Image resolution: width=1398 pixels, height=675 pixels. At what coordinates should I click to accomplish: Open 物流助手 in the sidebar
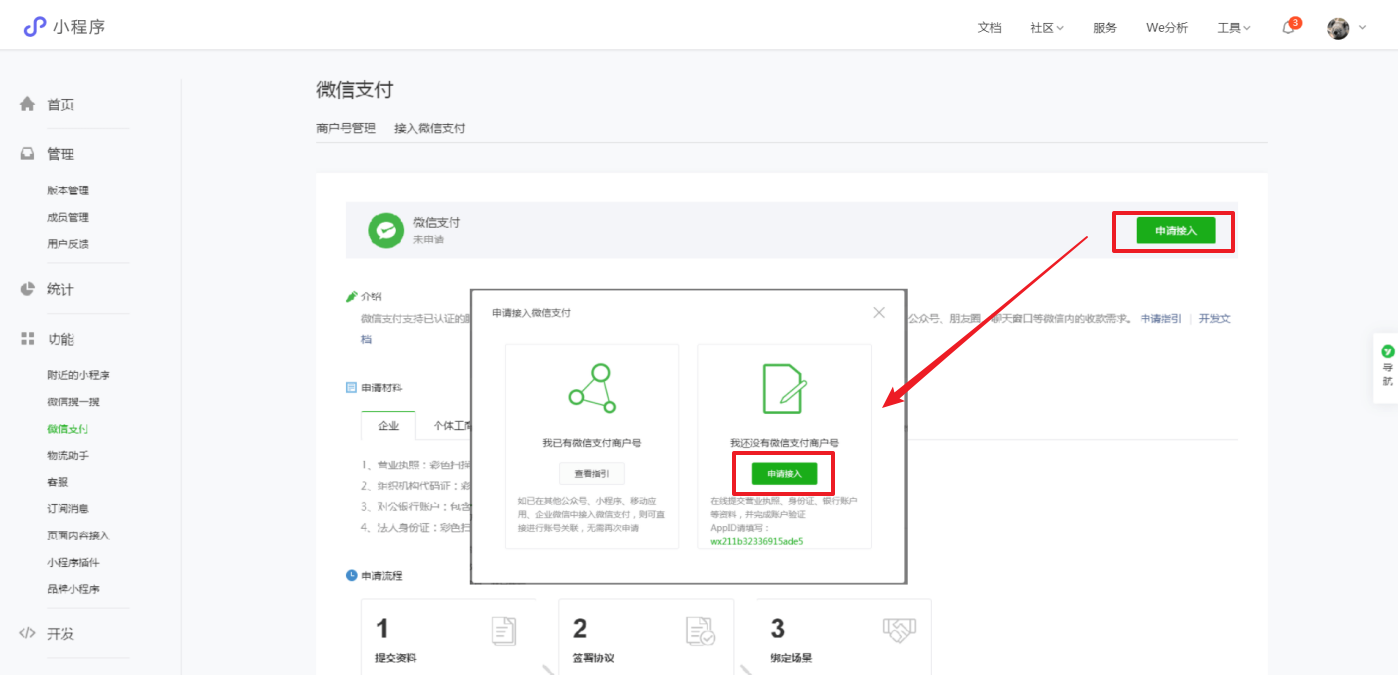pyautogui.click(x=68, y=455)
